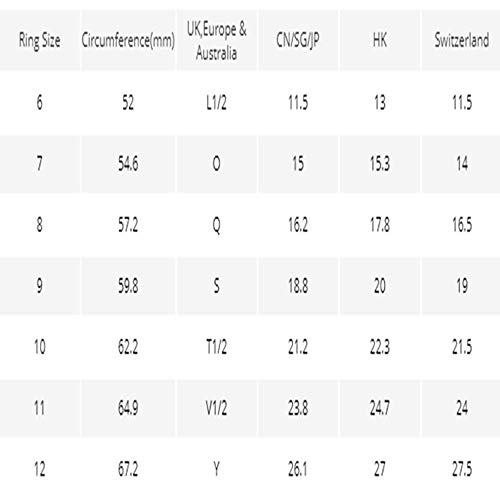Click the HK value 22.3
Screen dimensions: 500x500
380,347
